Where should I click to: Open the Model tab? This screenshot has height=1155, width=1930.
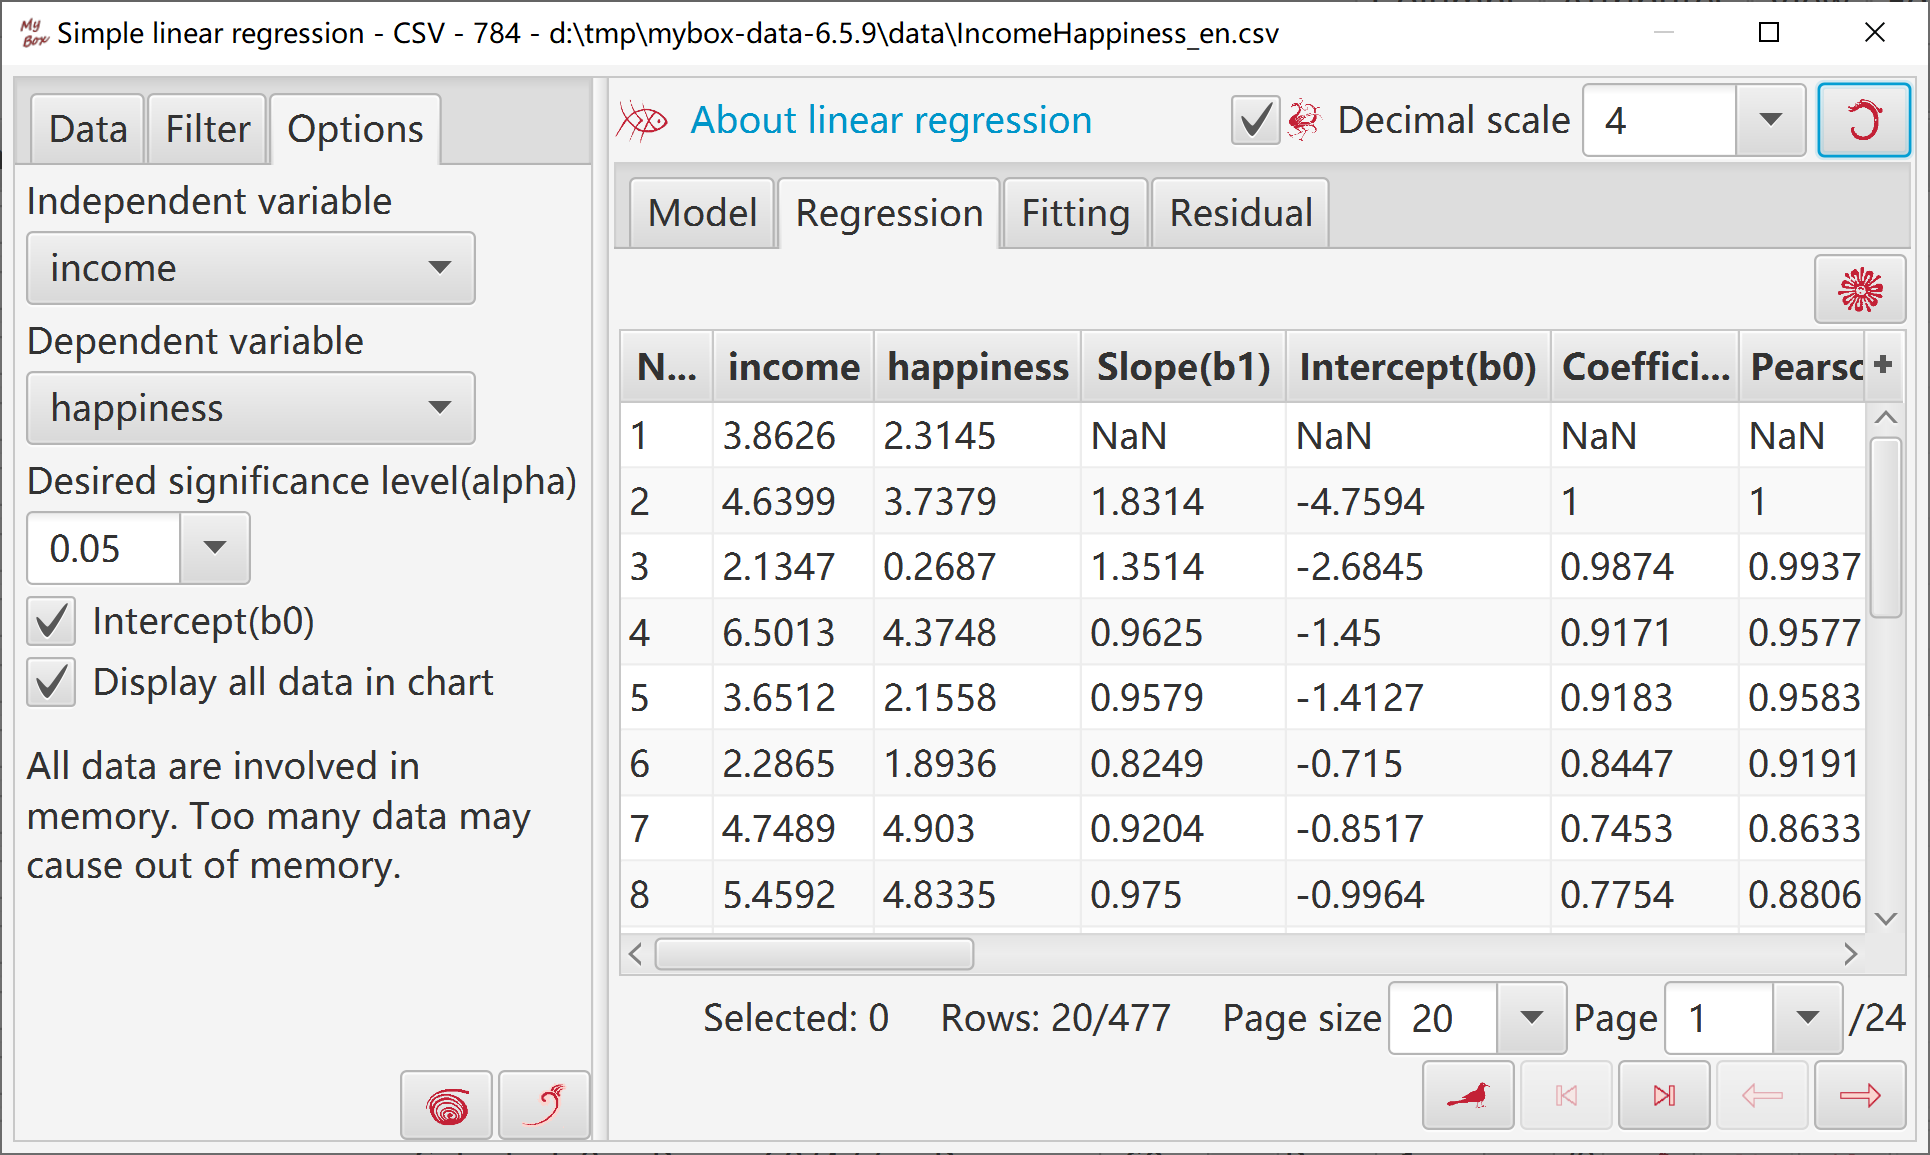(702, 213)
